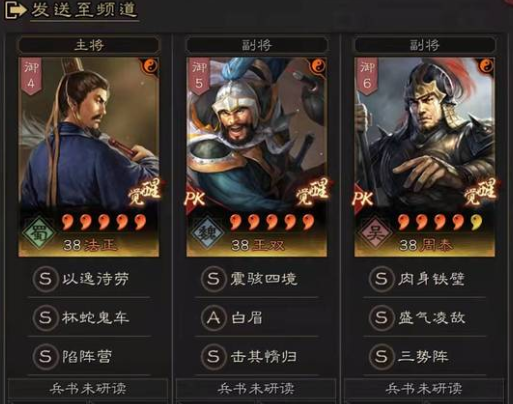
Task: Click the PK badge on 王双 card
Action: click(x=195, y=199)
